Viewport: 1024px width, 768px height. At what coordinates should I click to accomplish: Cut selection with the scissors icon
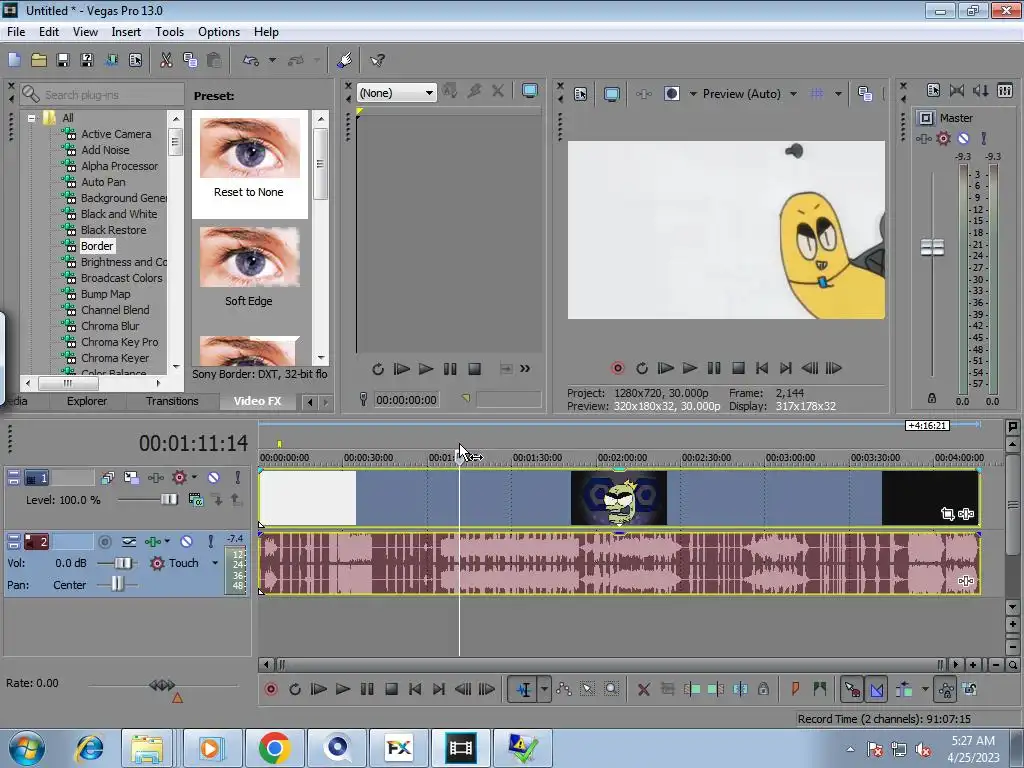pos(166,60)
